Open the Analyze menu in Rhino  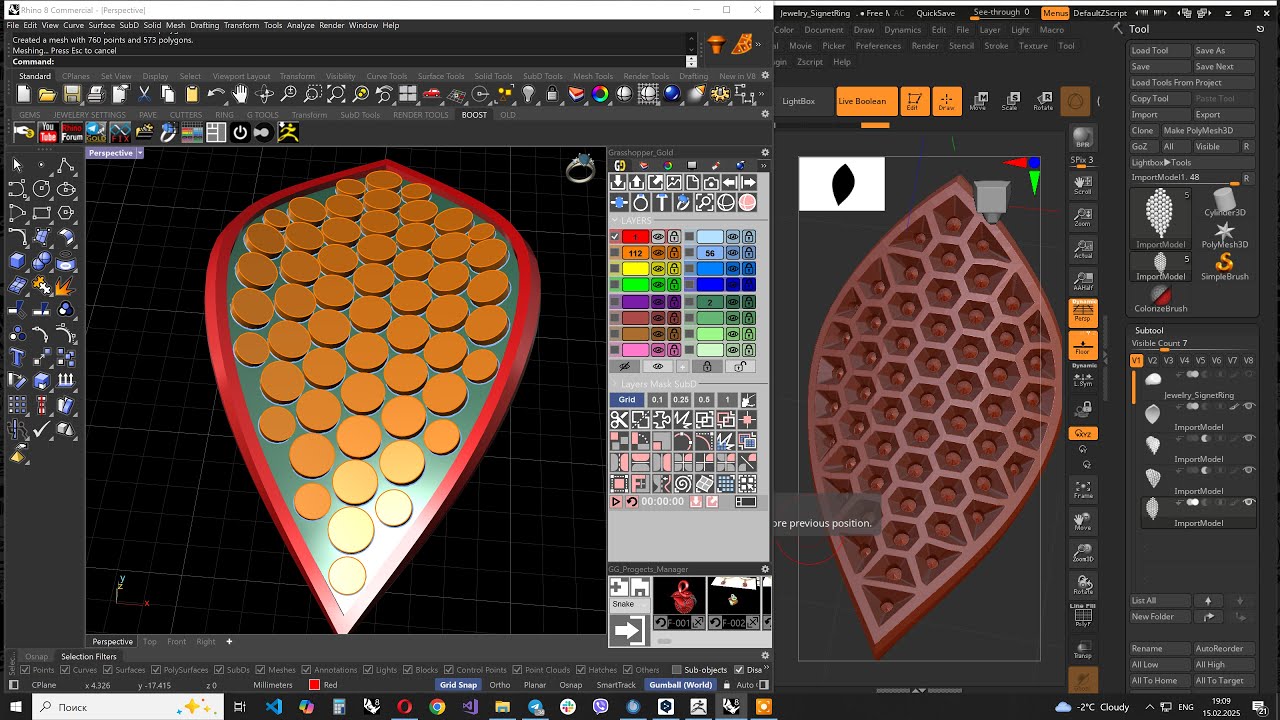click(x=301, y=25)
